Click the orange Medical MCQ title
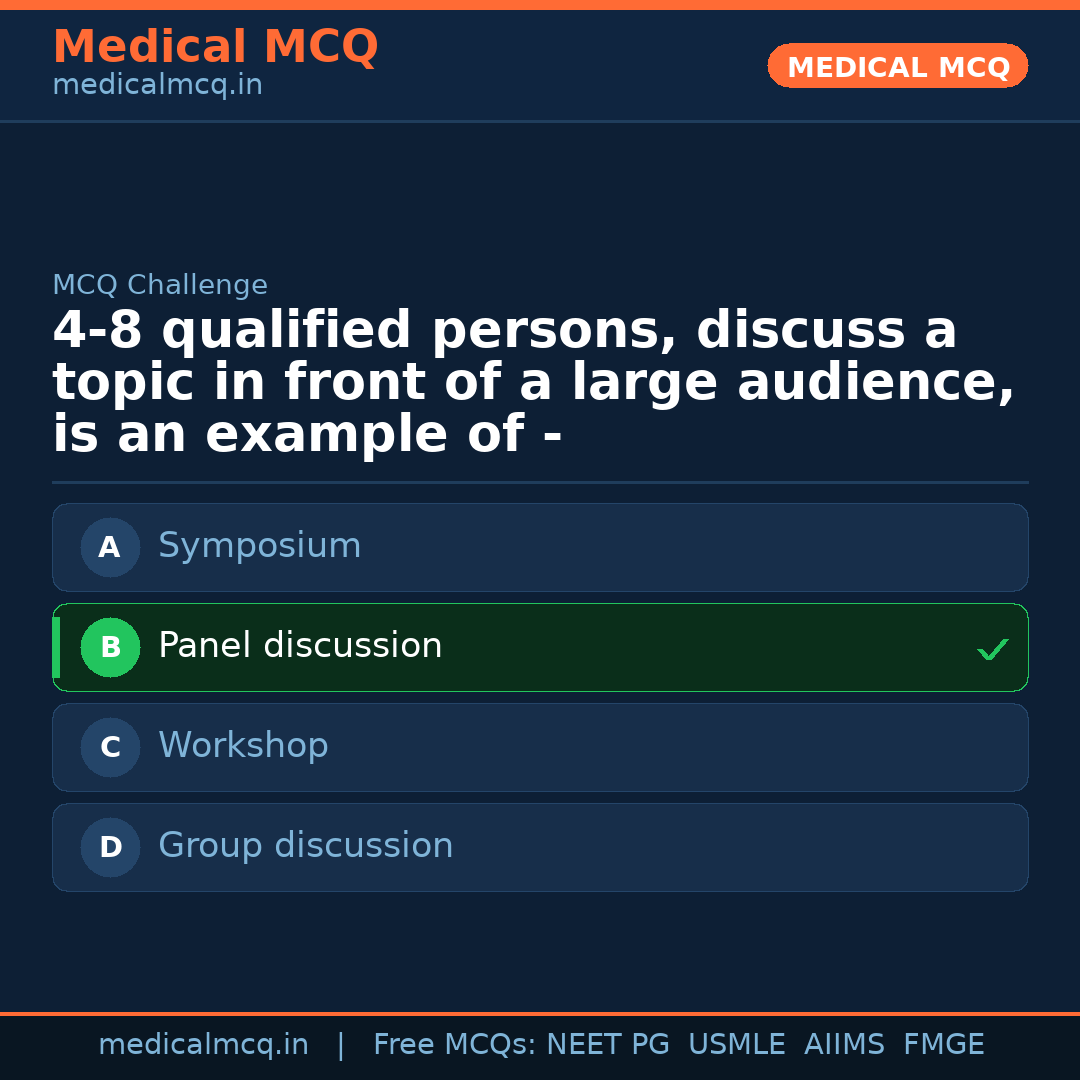 click(215, 47)
